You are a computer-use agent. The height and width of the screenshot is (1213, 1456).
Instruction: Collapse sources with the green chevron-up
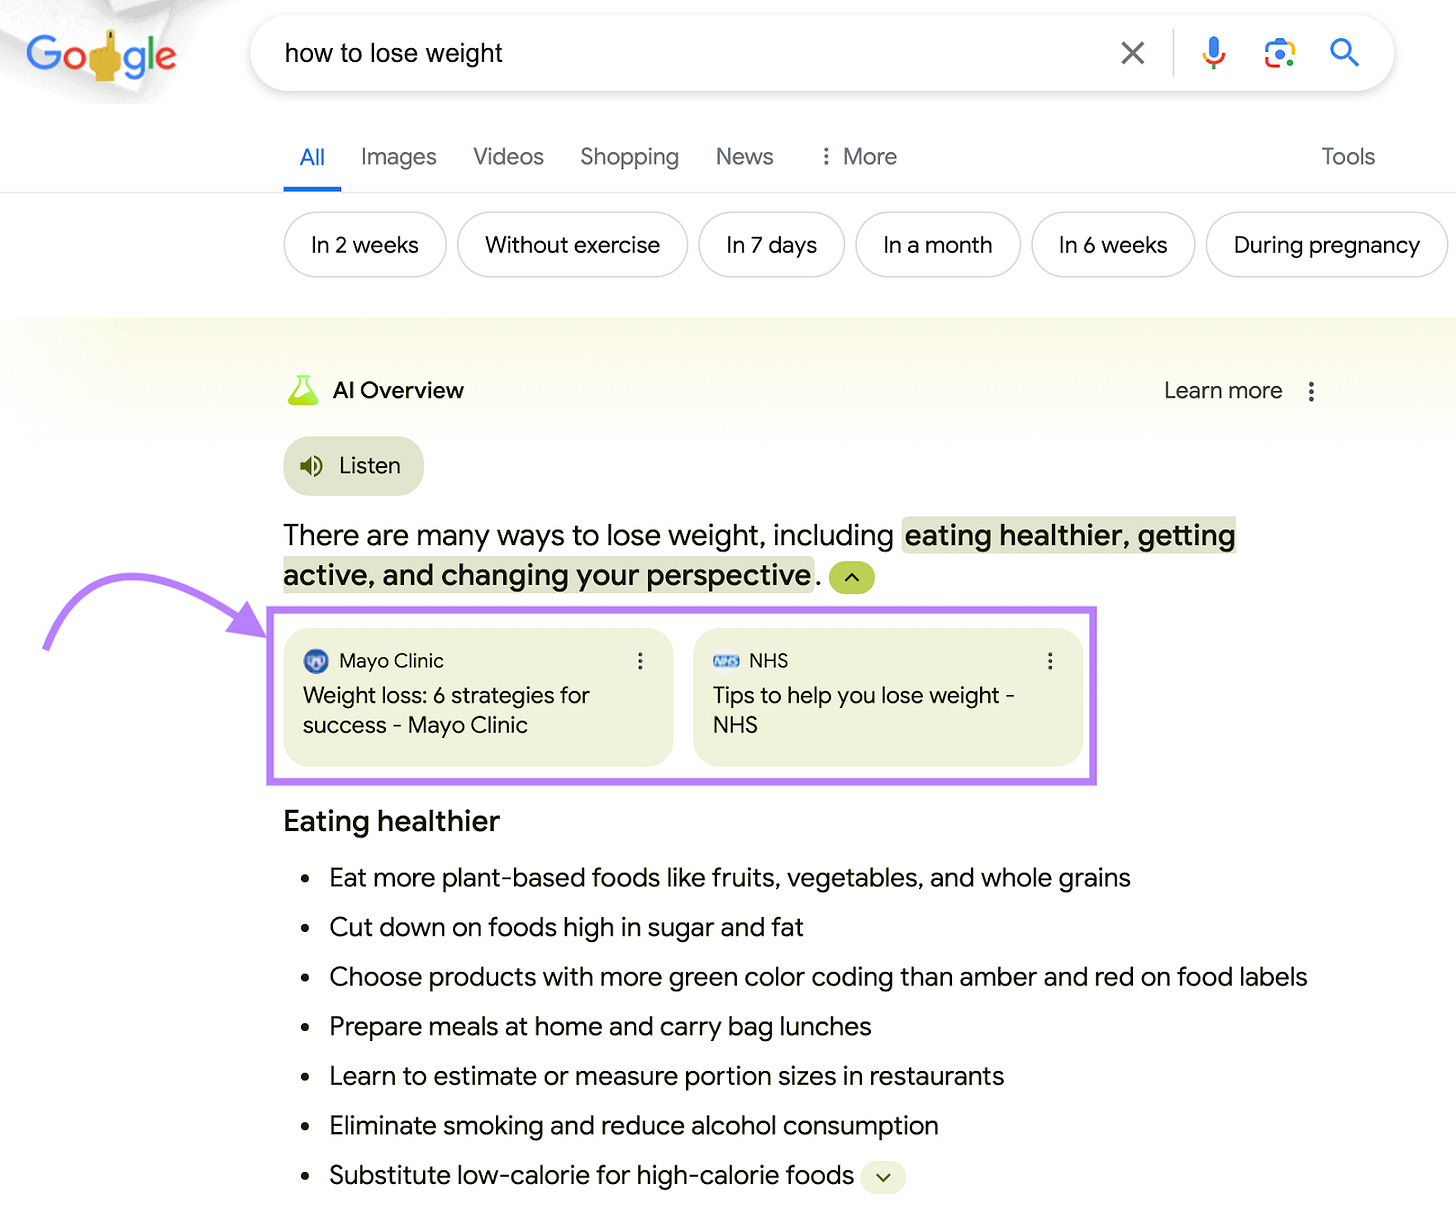pos(851,577)
